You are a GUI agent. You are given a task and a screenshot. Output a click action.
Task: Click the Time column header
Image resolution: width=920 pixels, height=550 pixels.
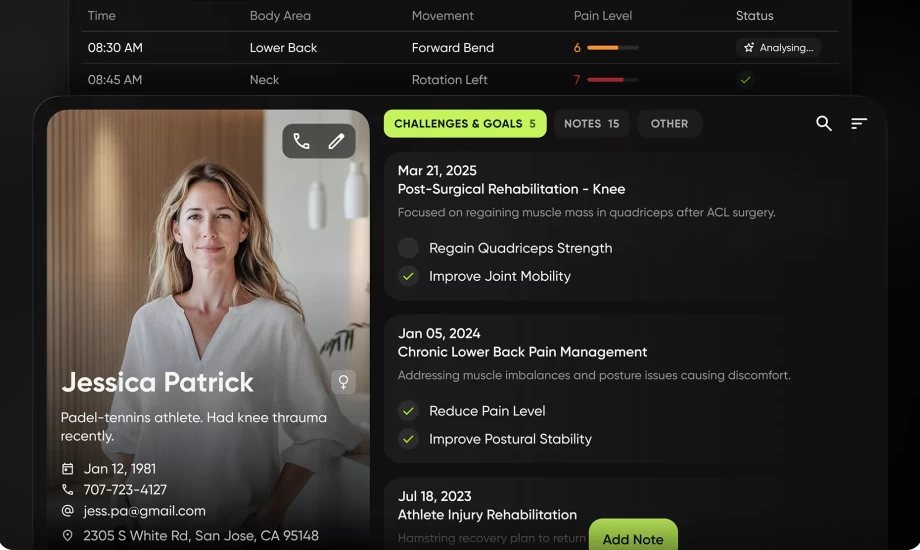tap(102, 16)
